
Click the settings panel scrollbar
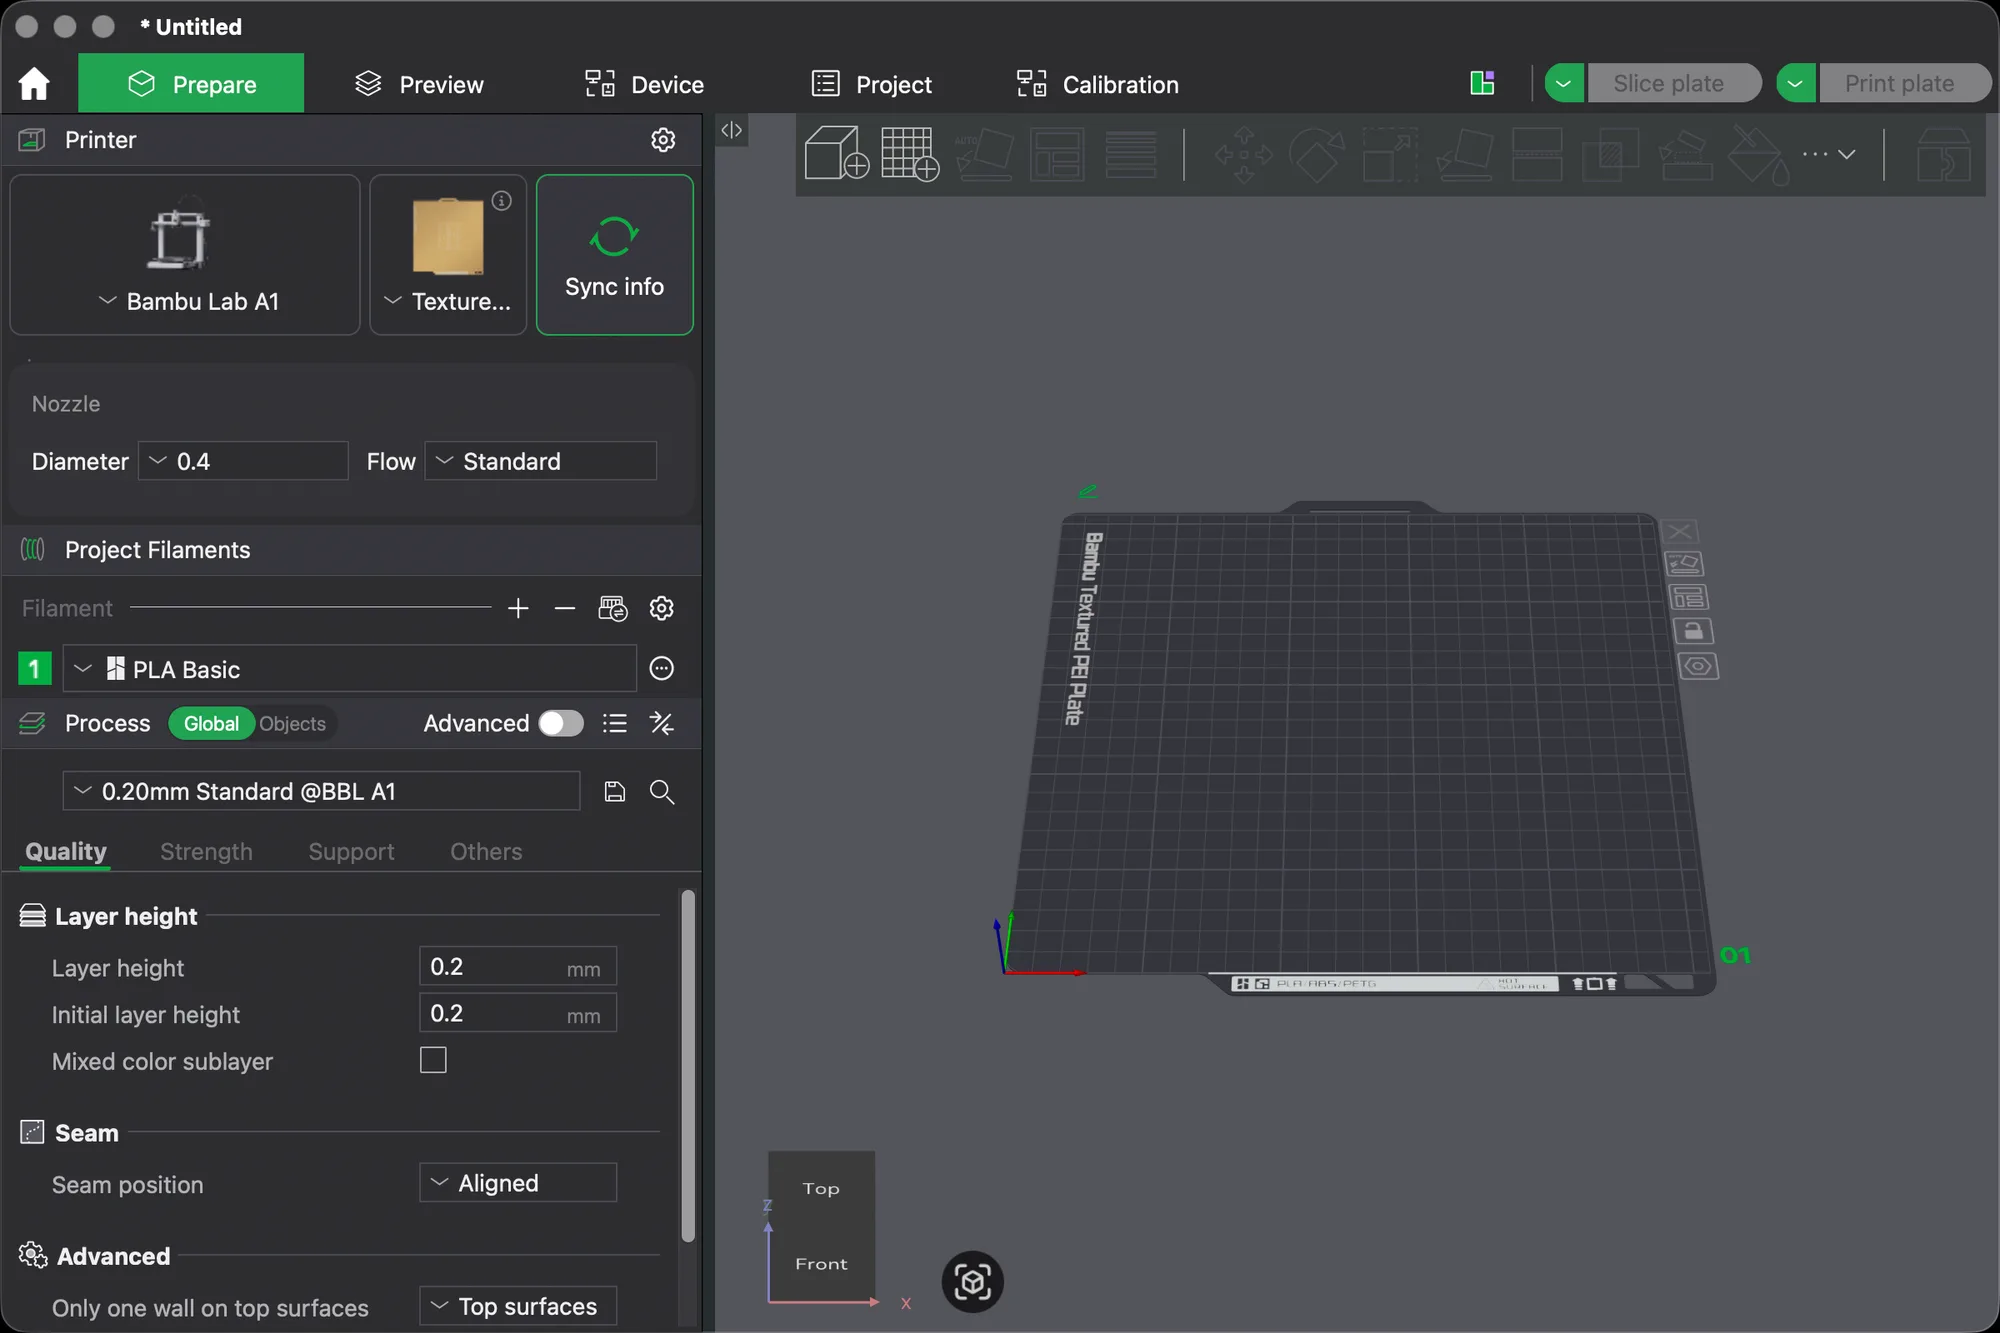point(688,1065)
